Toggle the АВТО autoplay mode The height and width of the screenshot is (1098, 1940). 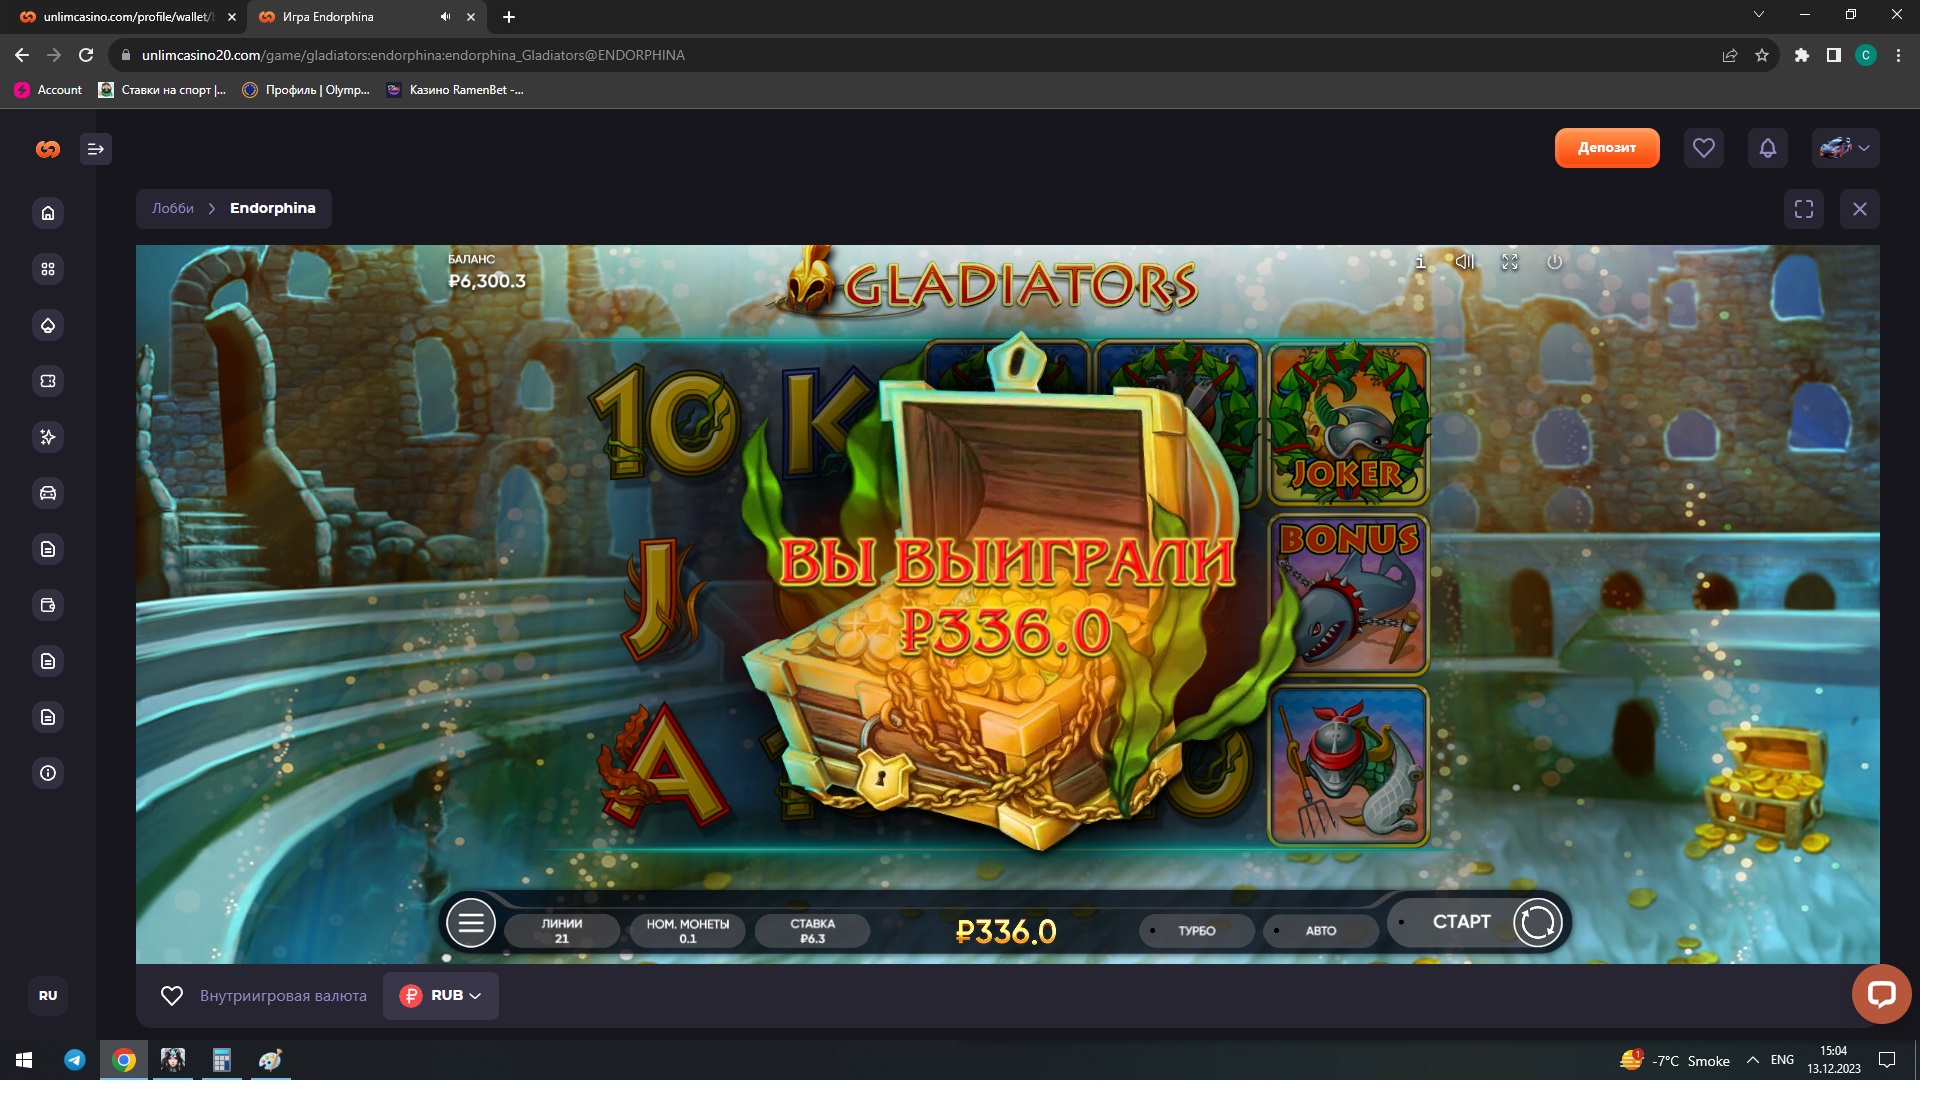click(x=1320, y=931)
